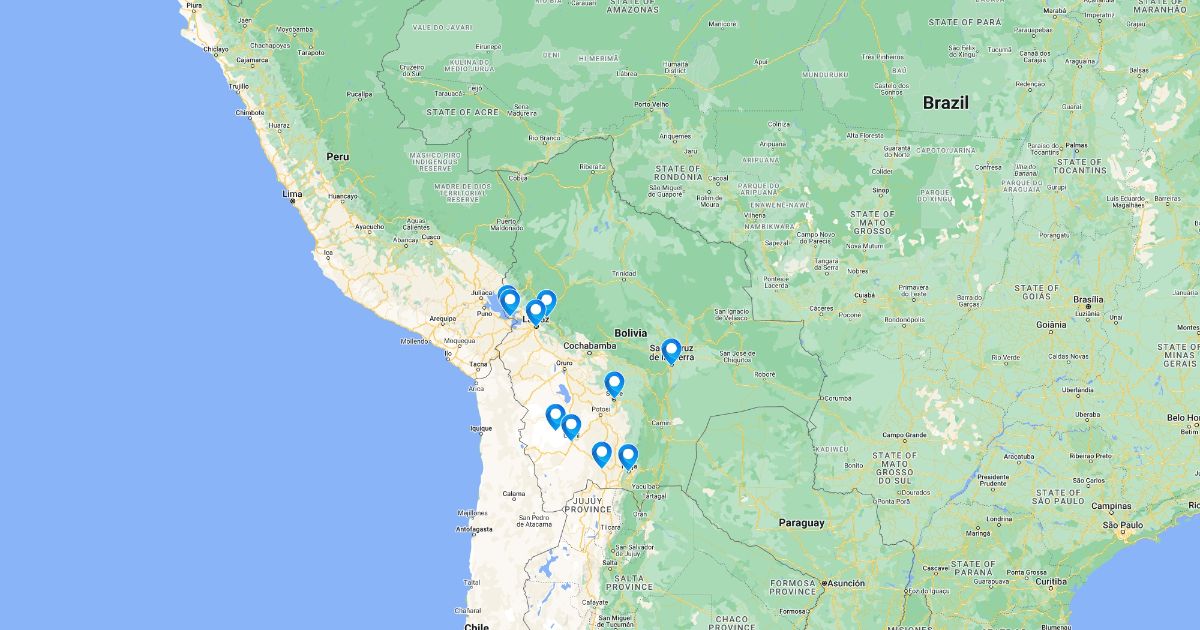1200x630 pixels.
Task: Select the front pin on Lake Titicaca
Action: tap(509, 300)
